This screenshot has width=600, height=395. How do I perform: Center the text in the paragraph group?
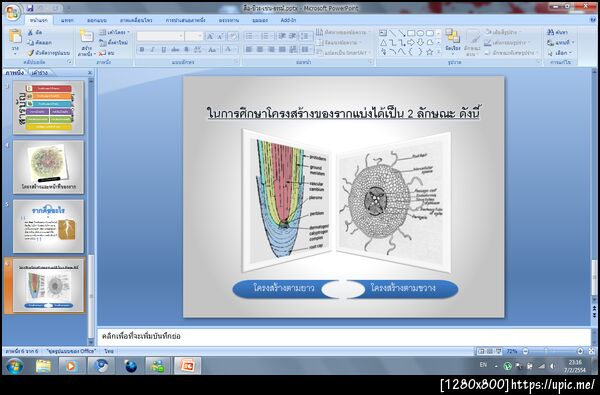point(260,49)
